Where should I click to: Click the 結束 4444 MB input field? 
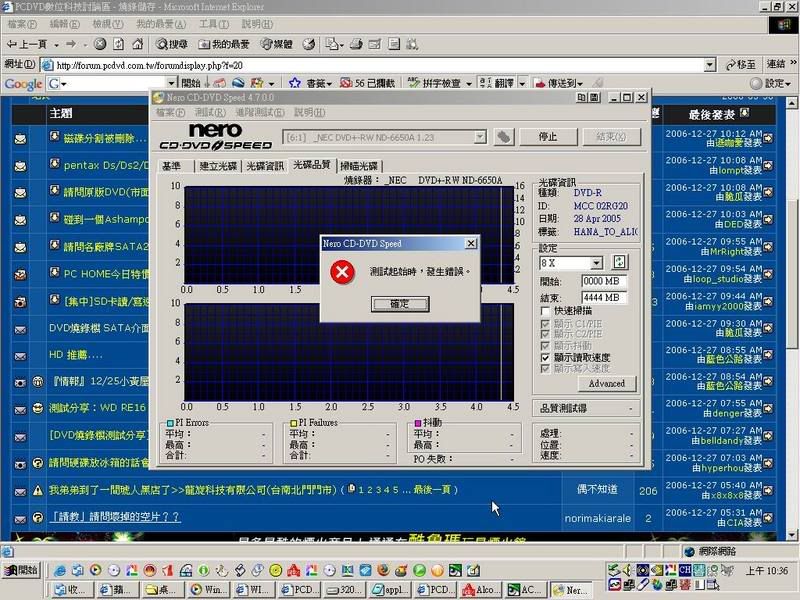604,297
